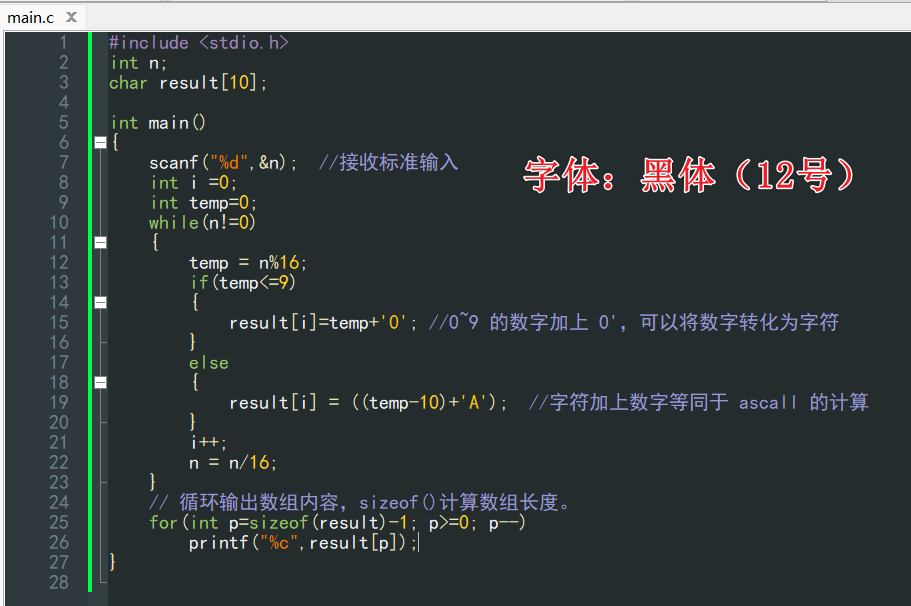This screenshot has width=911, height=606.
Task: Collapse the while loop fold at line 11
Action: (101, 243)
